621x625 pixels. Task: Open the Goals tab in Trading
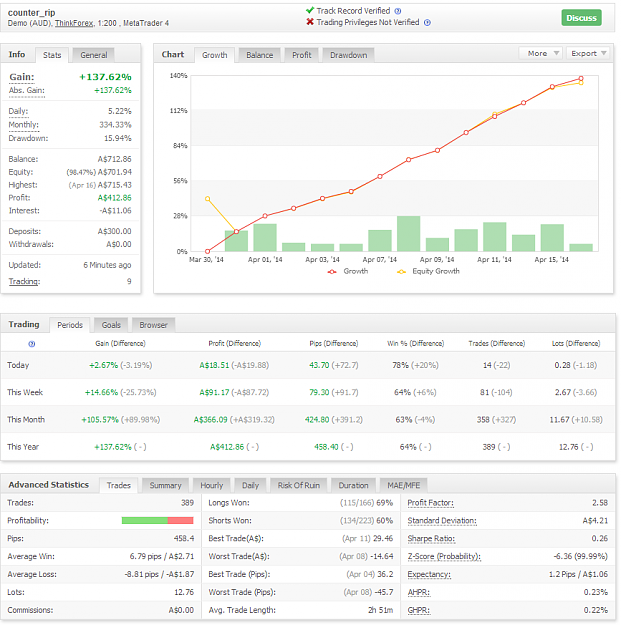111,325
